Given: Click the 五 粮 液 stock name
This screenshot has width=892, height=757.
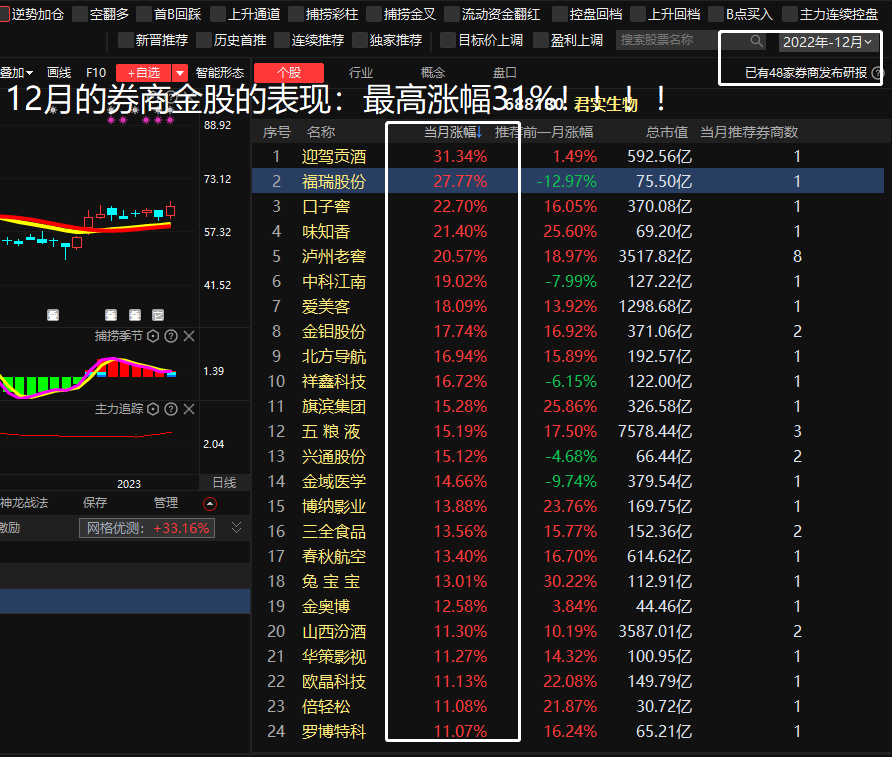Looking at the screenshot, I should 331,432.
